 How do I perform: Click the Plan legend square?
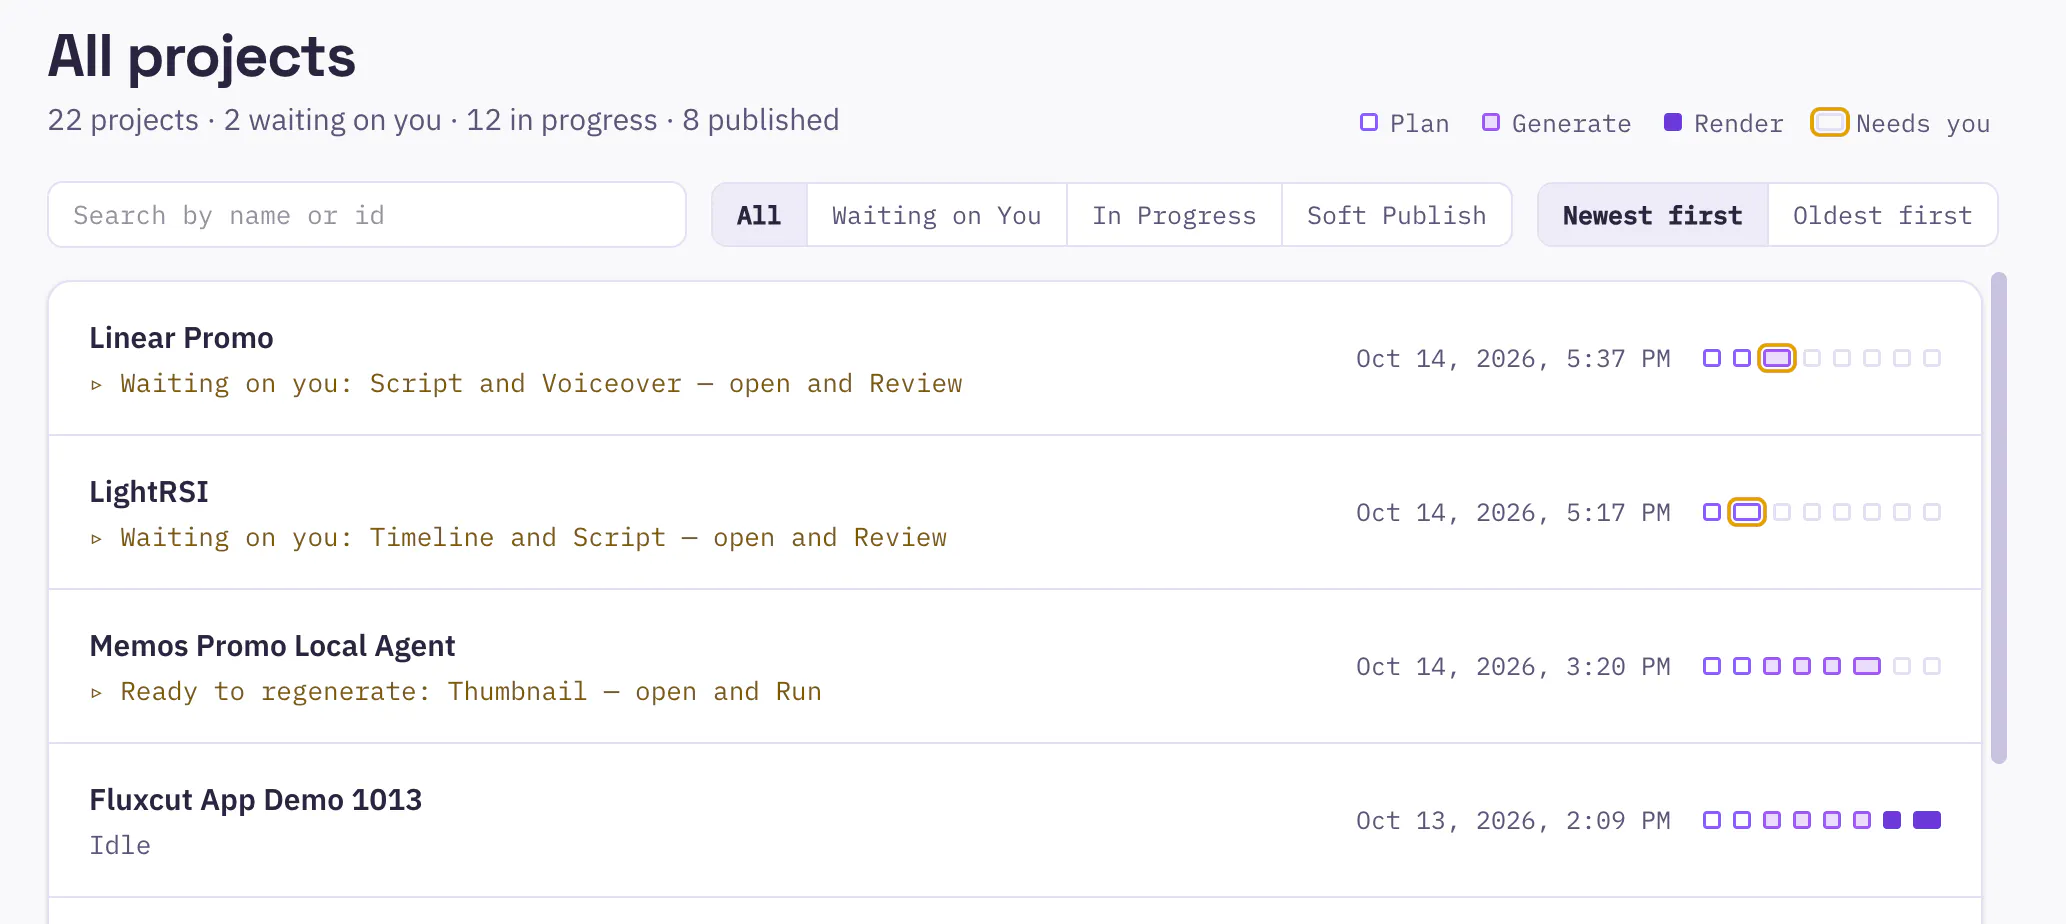(x=1369, y=122)
